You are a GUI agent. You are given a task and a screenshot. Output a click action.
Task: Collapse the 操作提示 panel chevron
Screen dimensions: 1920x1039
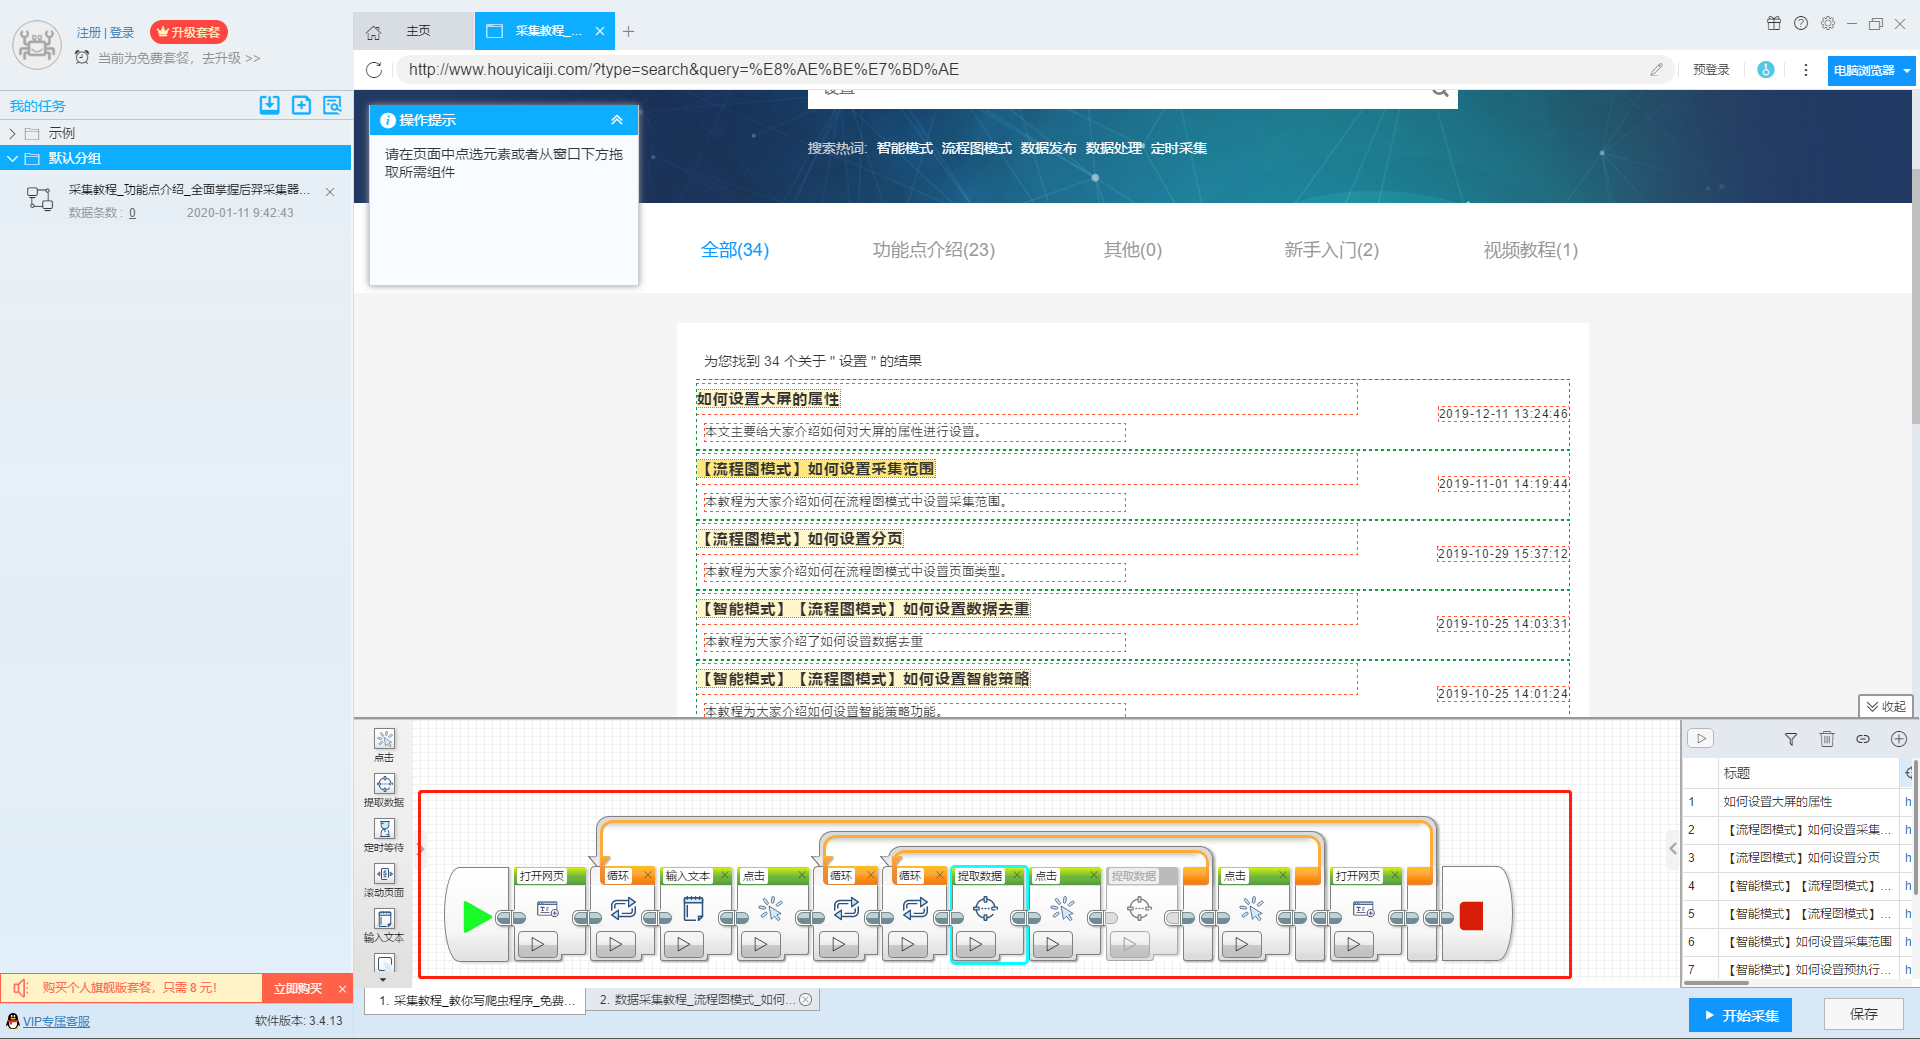[617, 120]
